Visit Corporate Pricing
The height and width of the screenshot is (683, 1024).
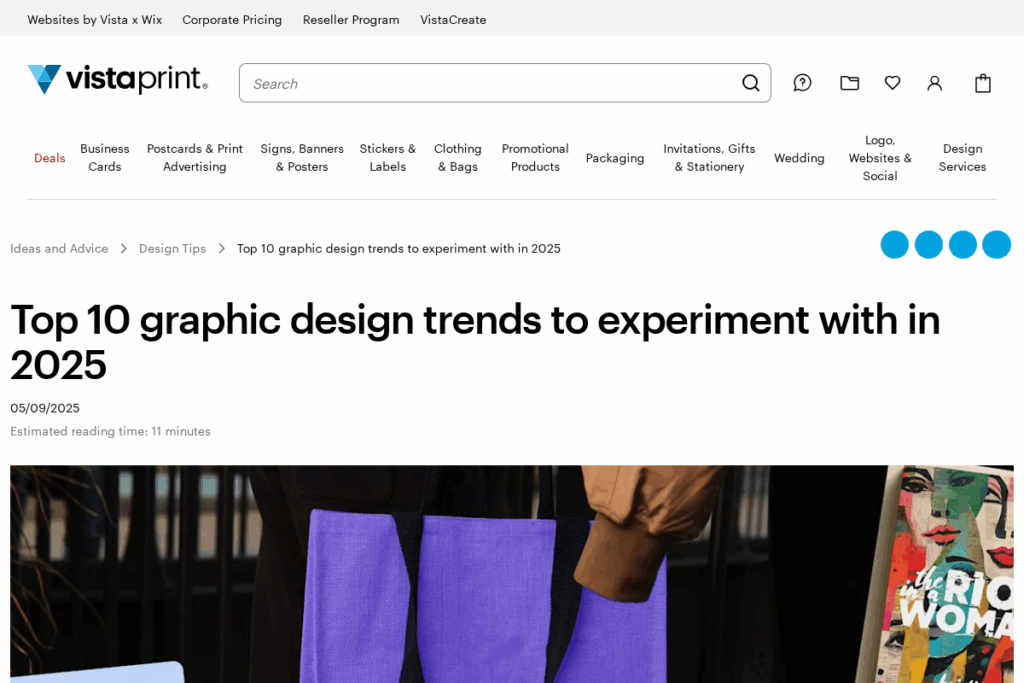[x=232, y=19]
